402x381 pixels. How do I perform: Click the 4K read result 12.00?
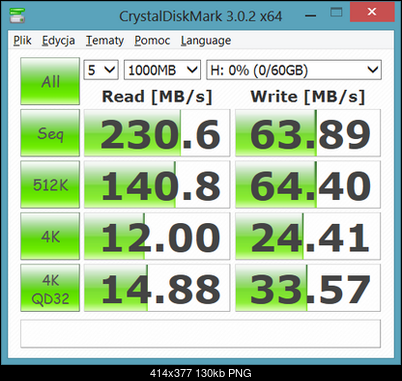point(157,236)
